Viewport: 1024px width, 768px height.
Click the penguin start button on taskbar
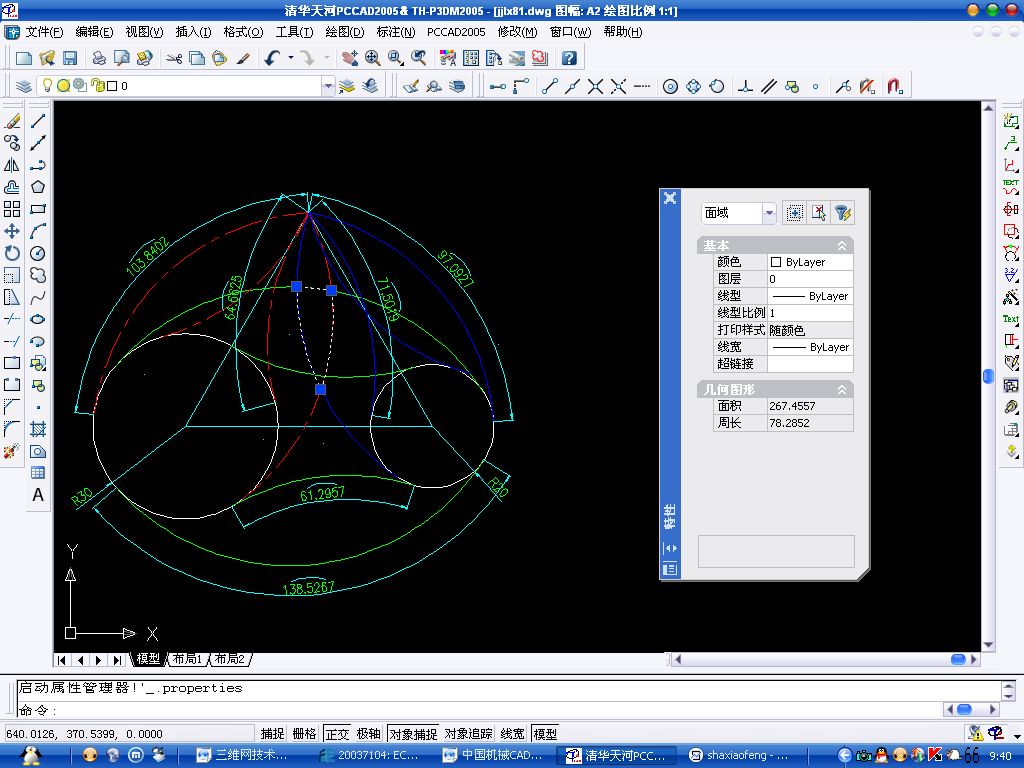point(31,756)
